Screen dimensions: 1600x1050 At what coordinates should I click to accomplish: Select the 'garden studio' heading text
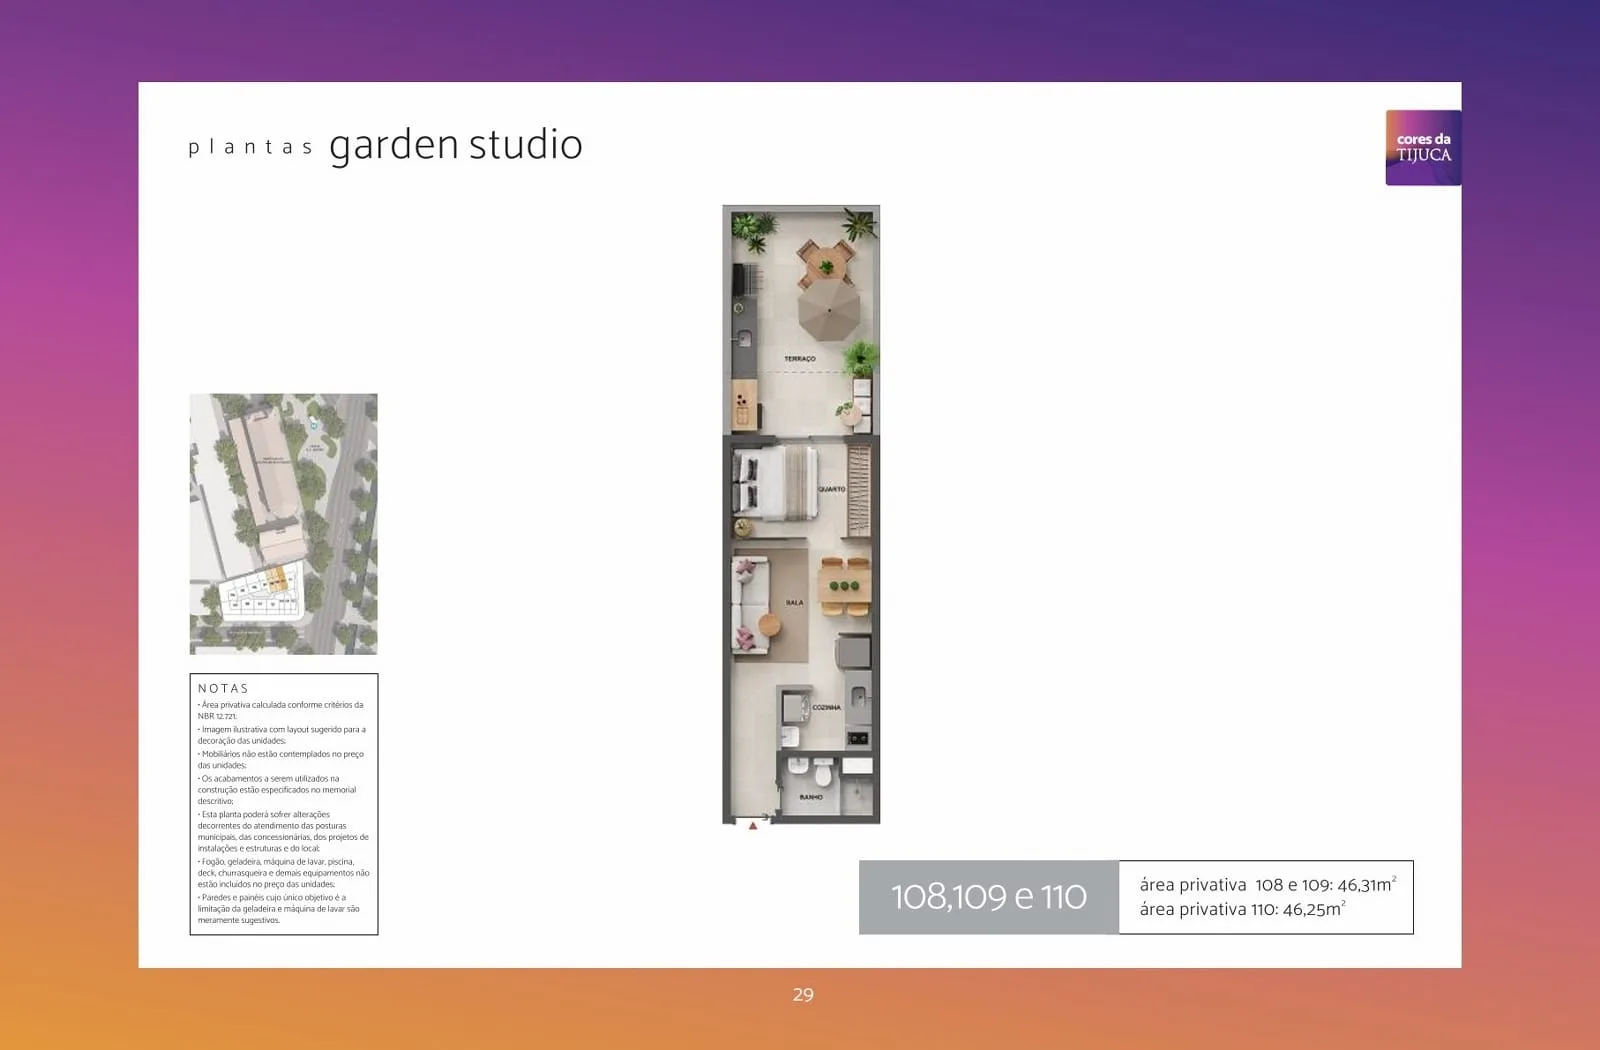point(456,145)
